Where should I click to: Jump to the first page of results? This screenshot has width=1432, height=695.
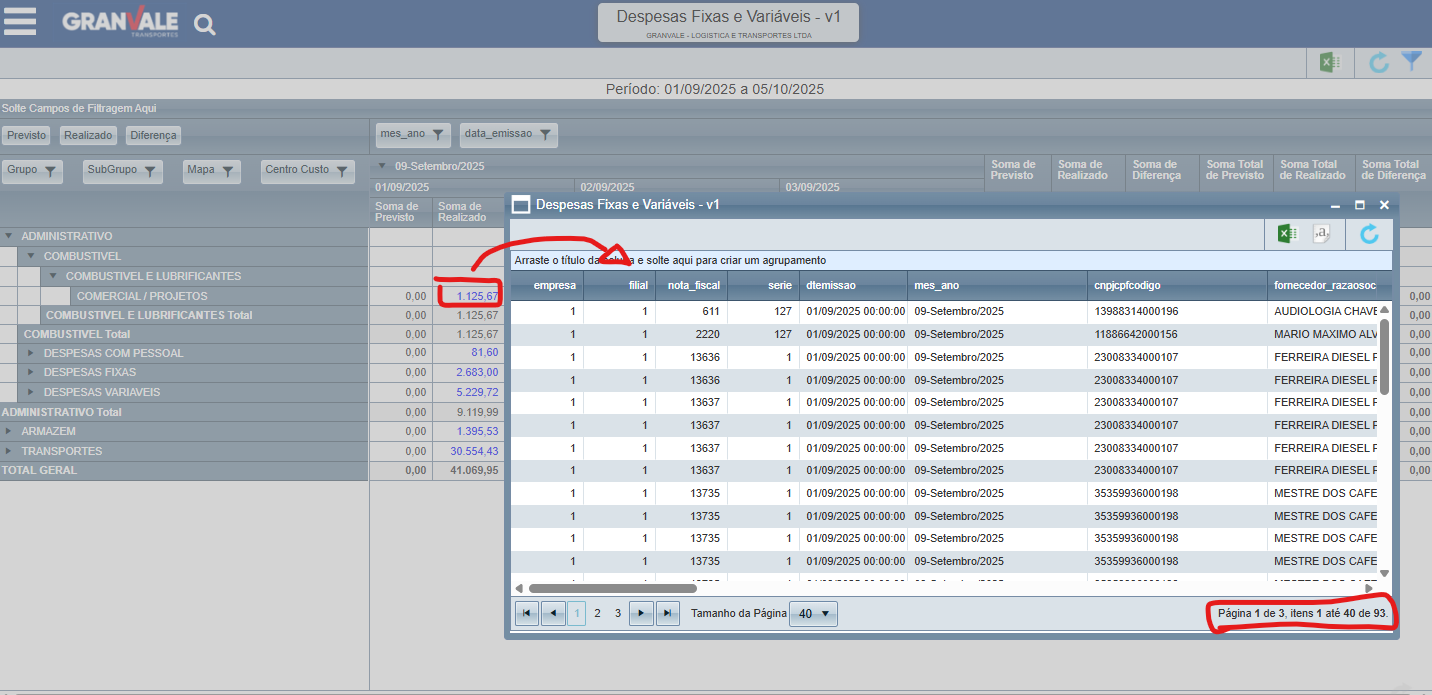(526, 614)
